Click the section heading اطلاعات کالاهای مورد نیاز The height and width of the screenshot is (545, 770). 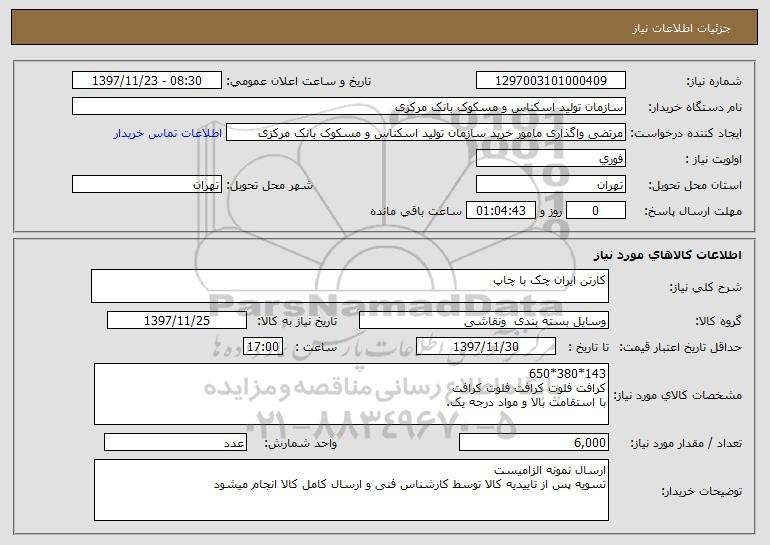point(667,254)
